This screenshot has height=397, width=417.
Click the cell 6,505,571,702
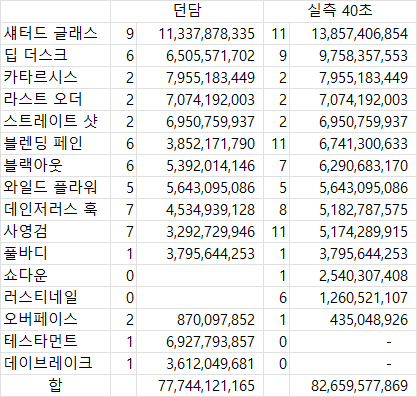(200, 55)
